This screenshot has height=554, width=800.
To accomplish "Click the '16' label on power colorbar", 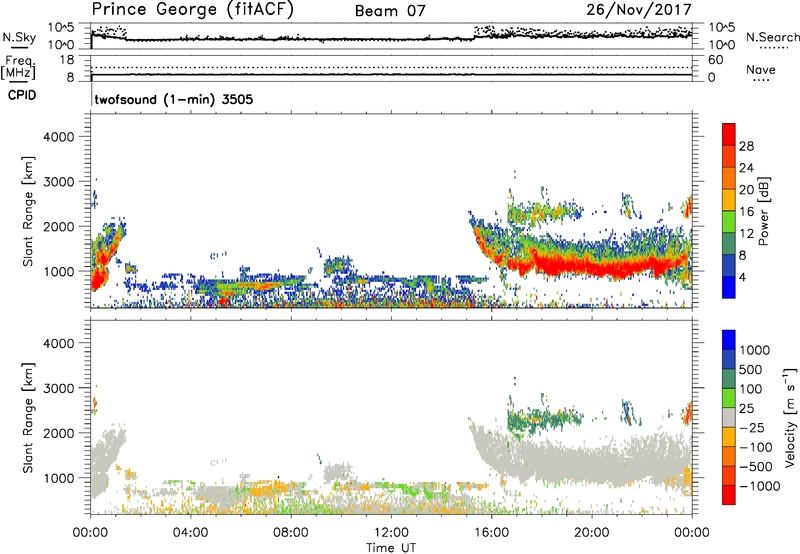I will (746, 212).
